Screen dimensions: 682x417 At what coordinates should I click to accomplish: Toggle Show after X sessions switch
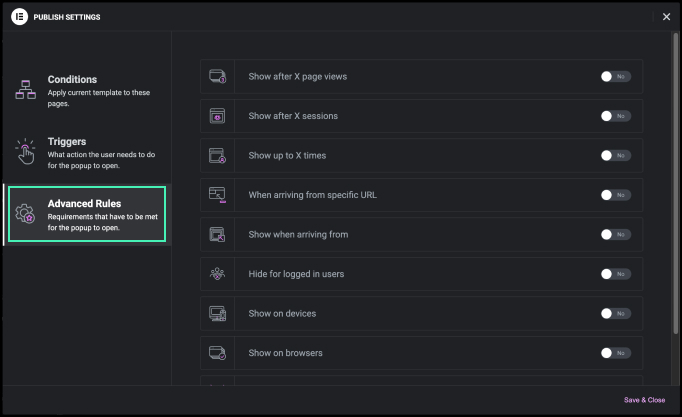(615, 116)
